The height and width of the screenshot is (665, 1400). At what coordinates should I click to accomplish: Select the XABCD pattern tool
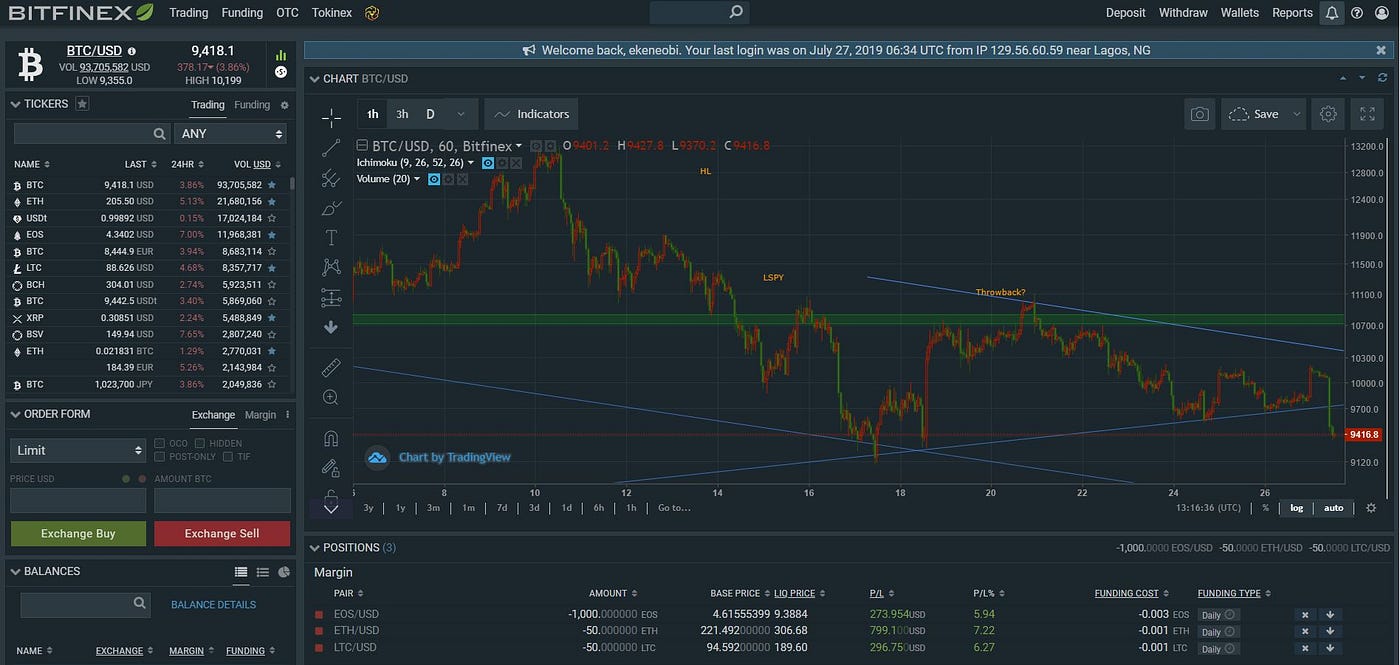click(x=331, y=267)
